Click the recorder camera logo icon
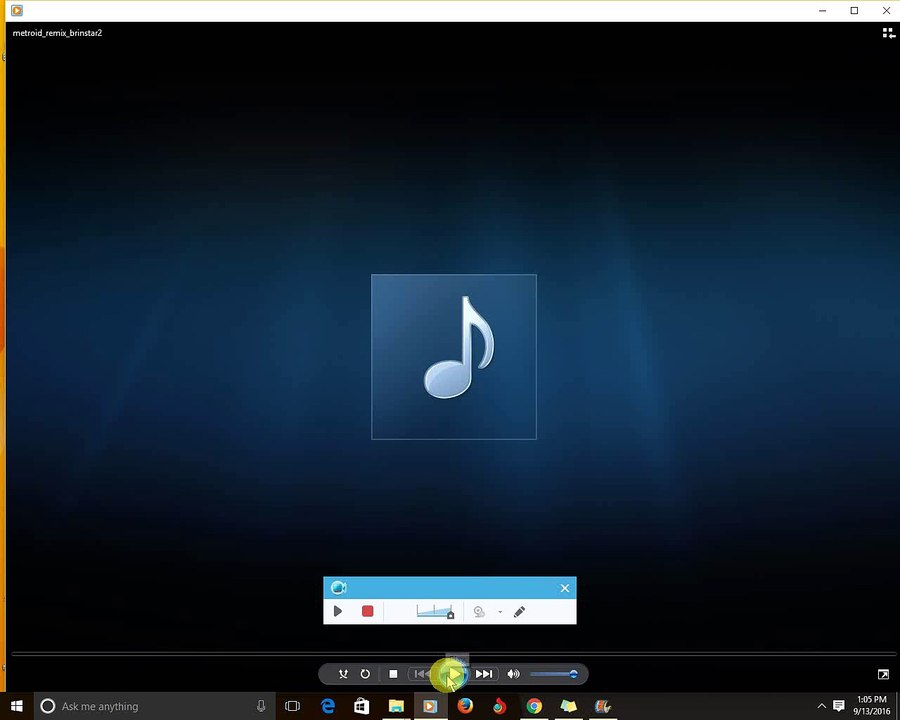900x720 pixels. point(339,588)
